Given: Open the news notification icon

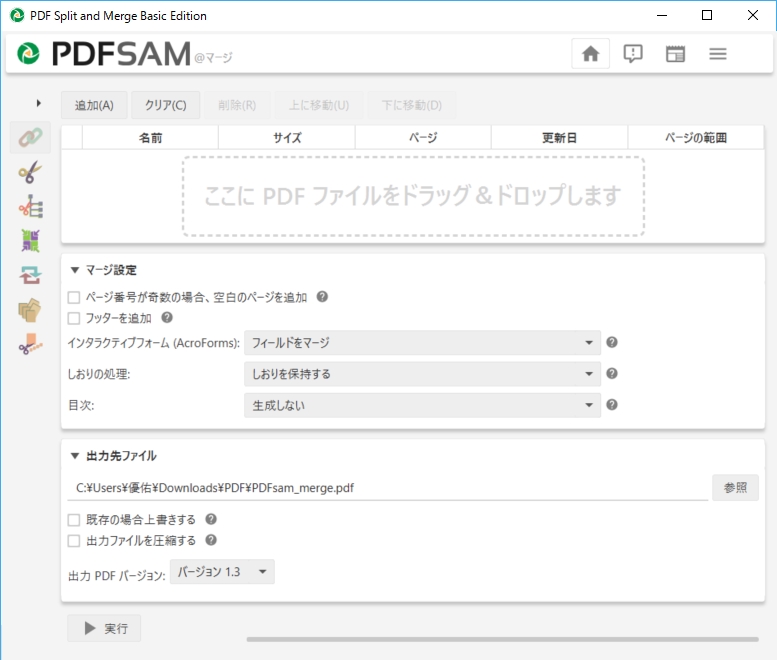Looking at the screenshot, I should click(633, 54).
